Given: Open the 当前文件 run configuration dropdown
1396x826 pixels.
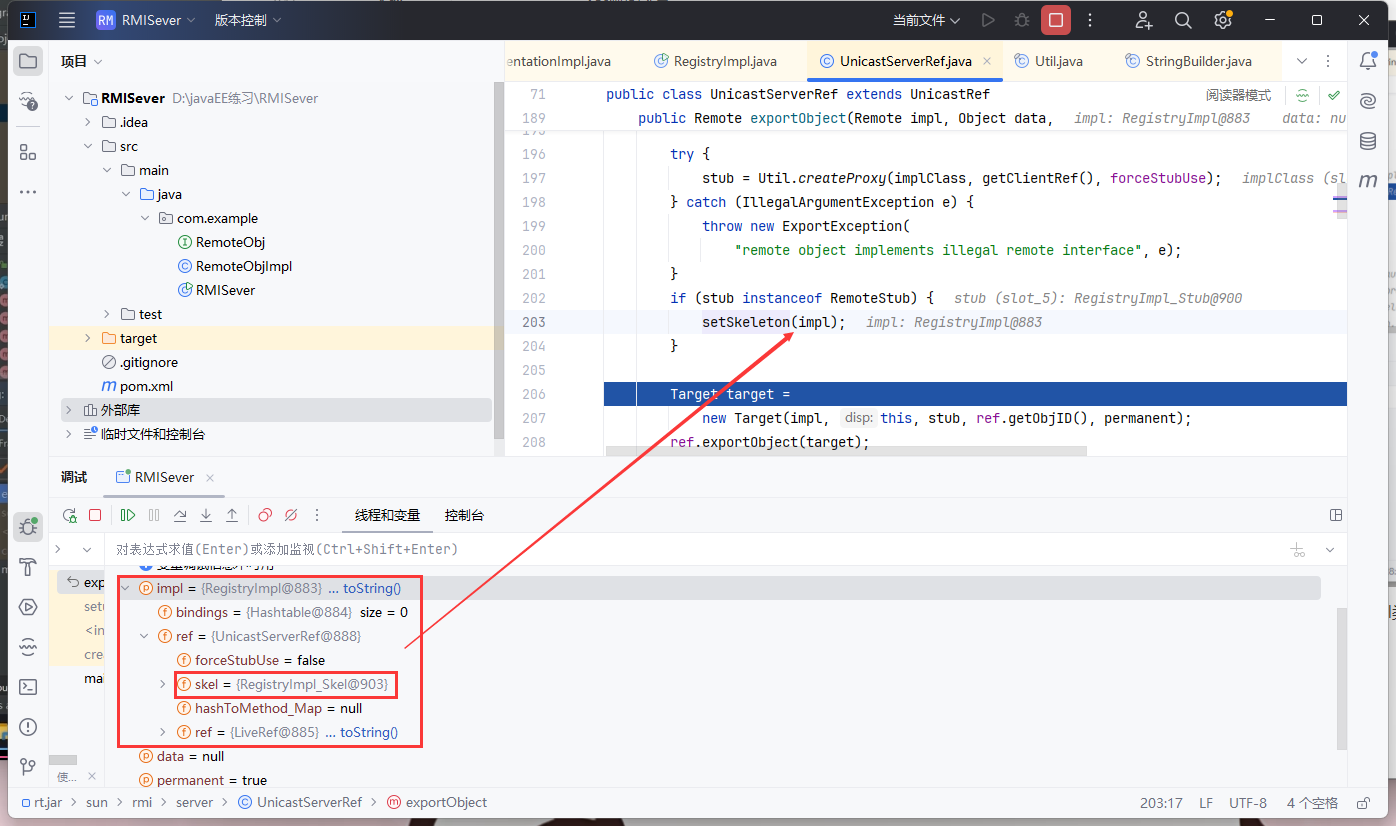Looking at the screenshot, I should click(x=926, y=20).
